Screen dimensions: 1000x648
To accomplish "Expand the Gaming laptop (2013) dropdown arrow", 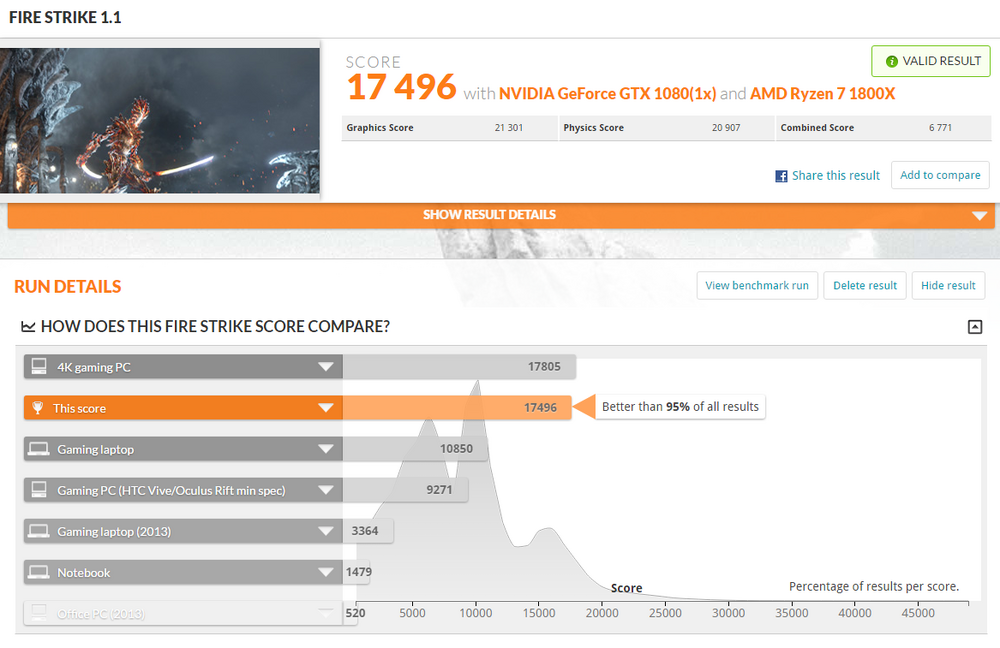I will pos(326,531).
